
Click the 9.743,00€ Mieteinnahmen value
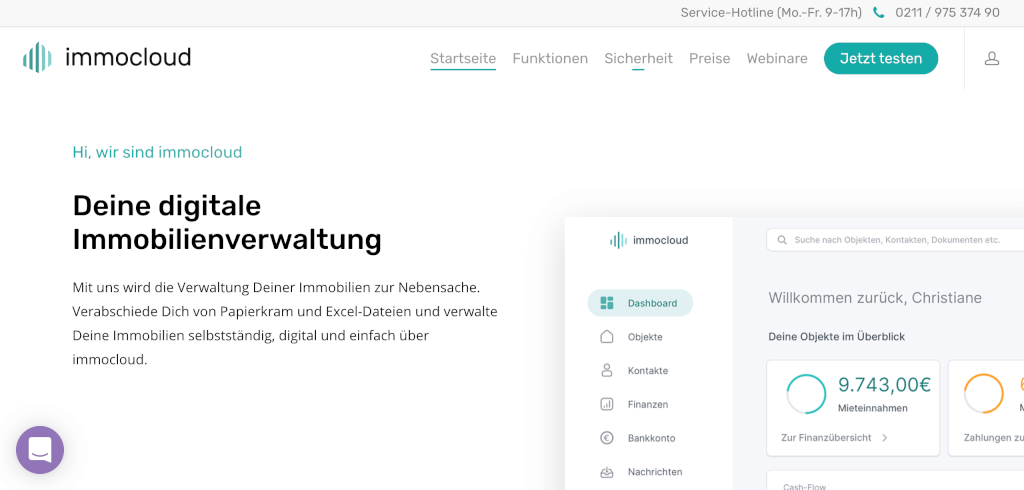click(884, 385)
